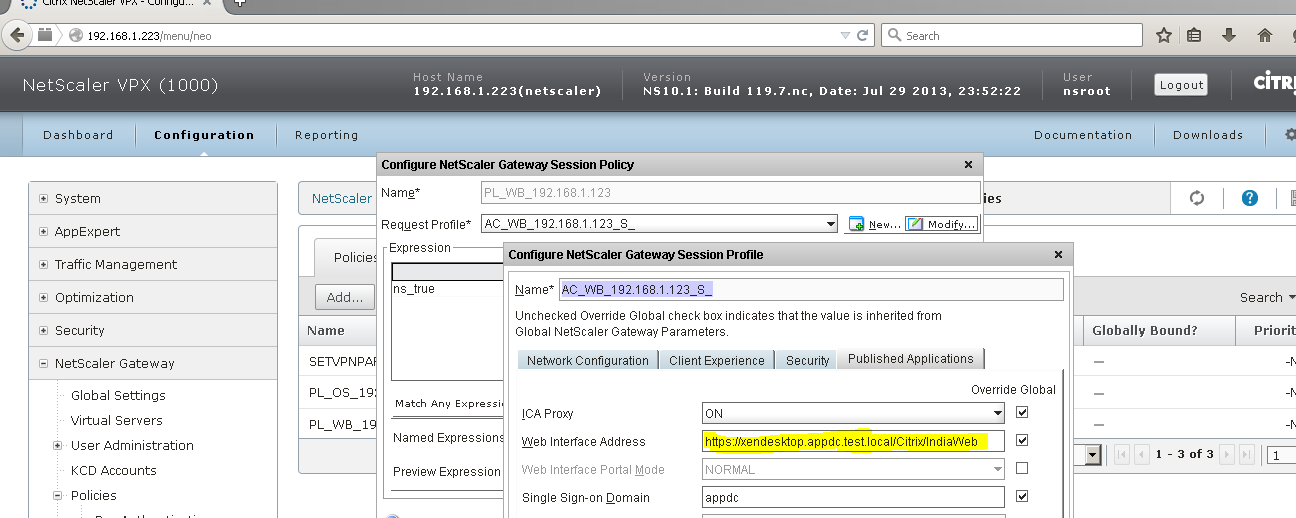This screenshot has width=1296, height=518.
Task: Toggle Web Interface Portal Mode override checkbox
Action: pos(1021,468)
